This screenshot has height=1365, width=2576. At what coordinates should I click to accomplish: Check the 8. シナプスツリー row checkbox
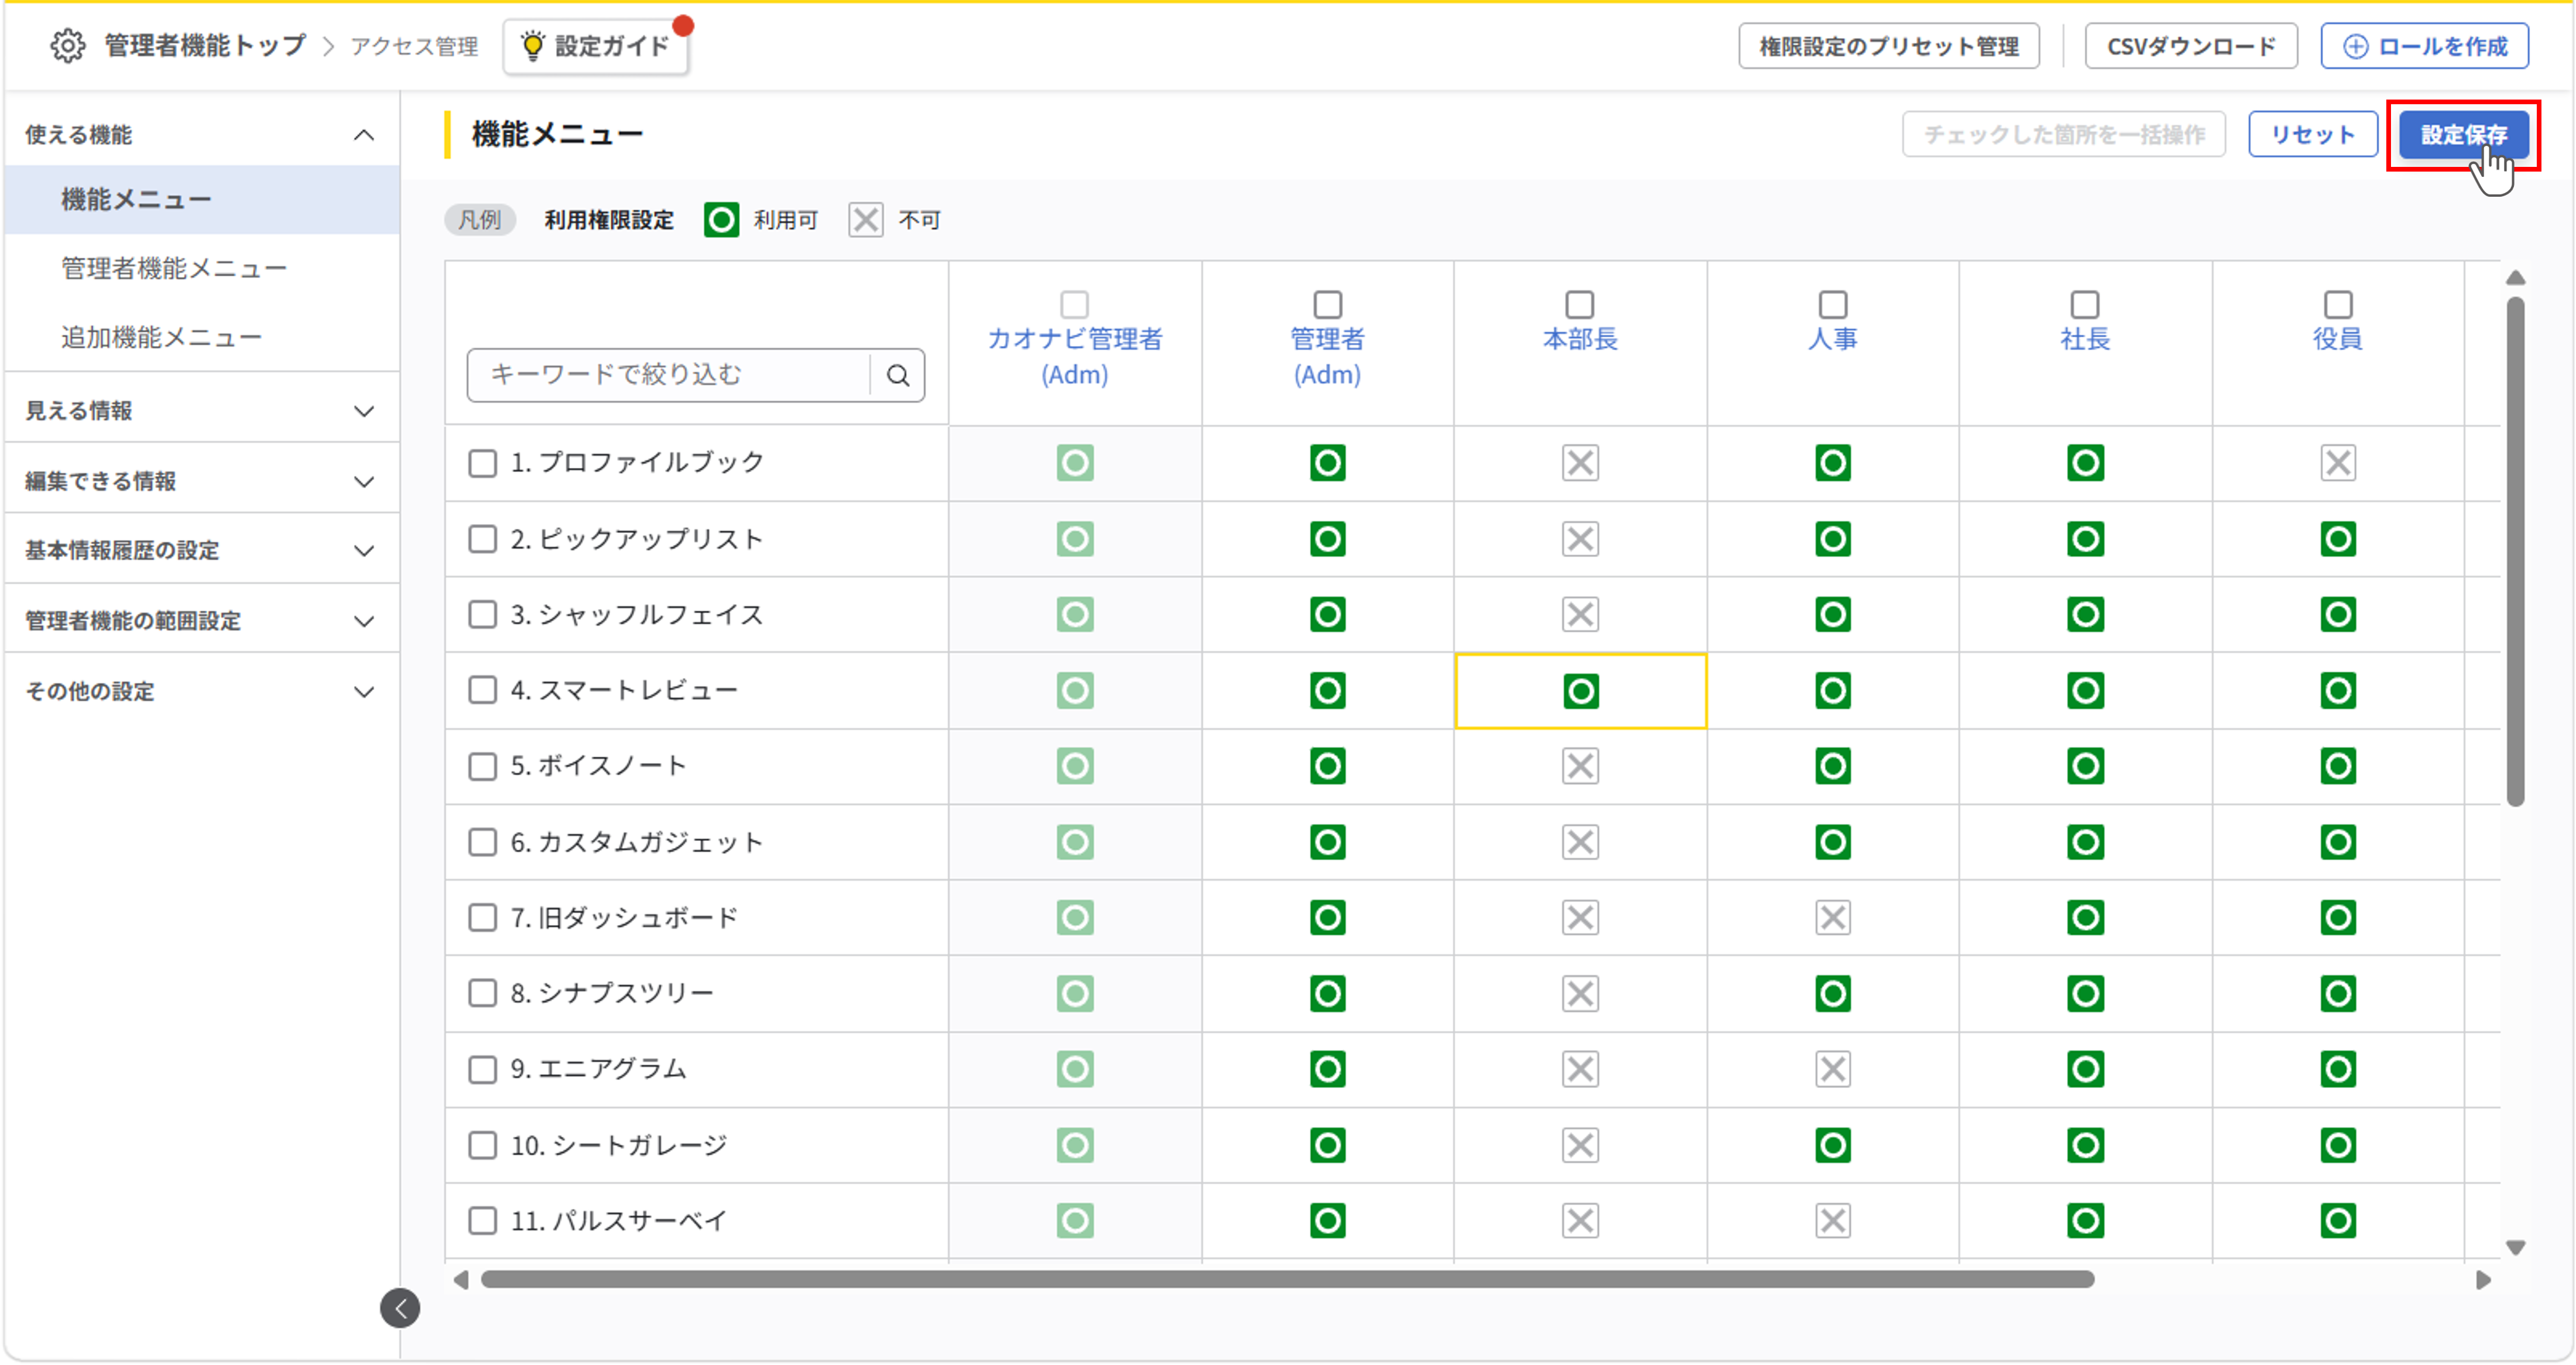[483, 993]
